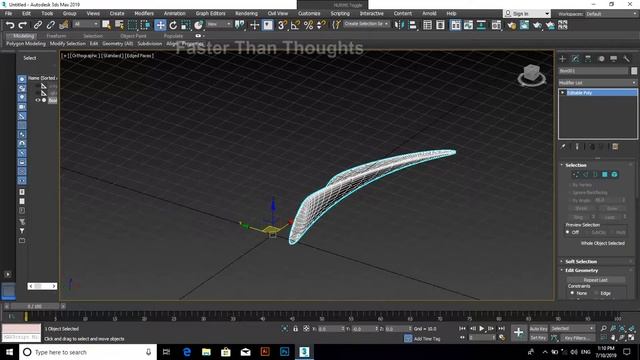
Task: Open the Display command panel tab
Action: tap(613, 59)
